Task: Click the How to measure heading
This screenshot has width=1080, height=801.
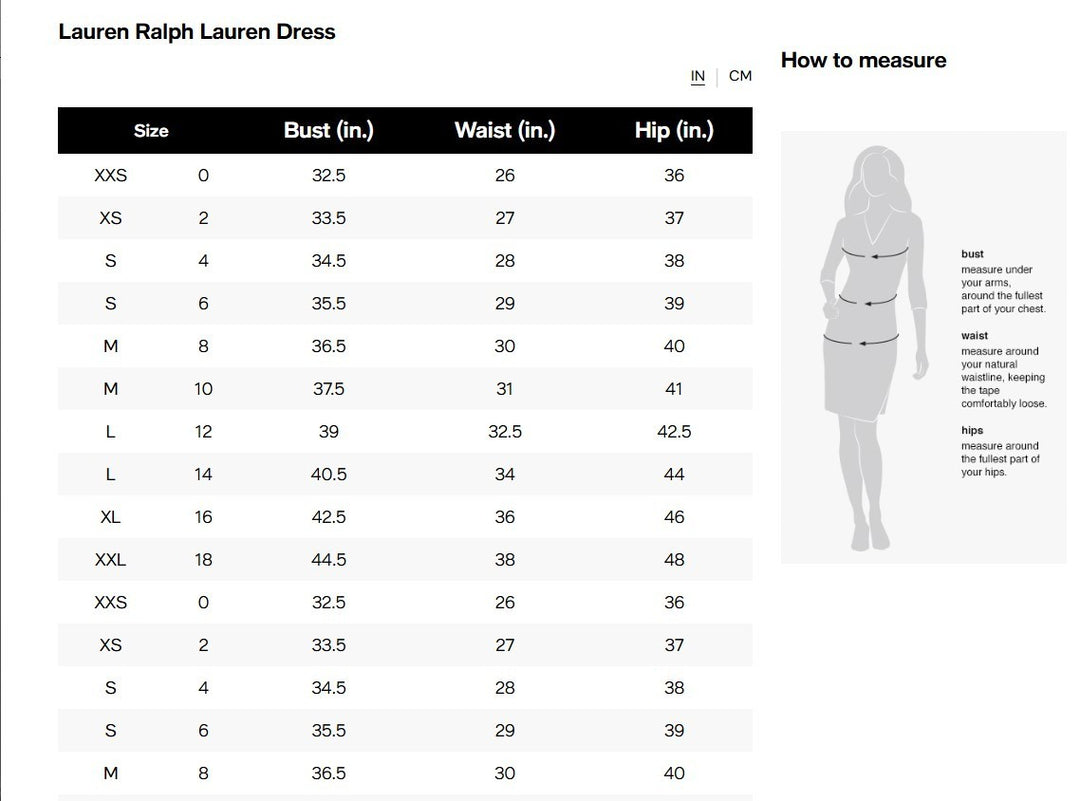Action: click(x=863, y=60)
